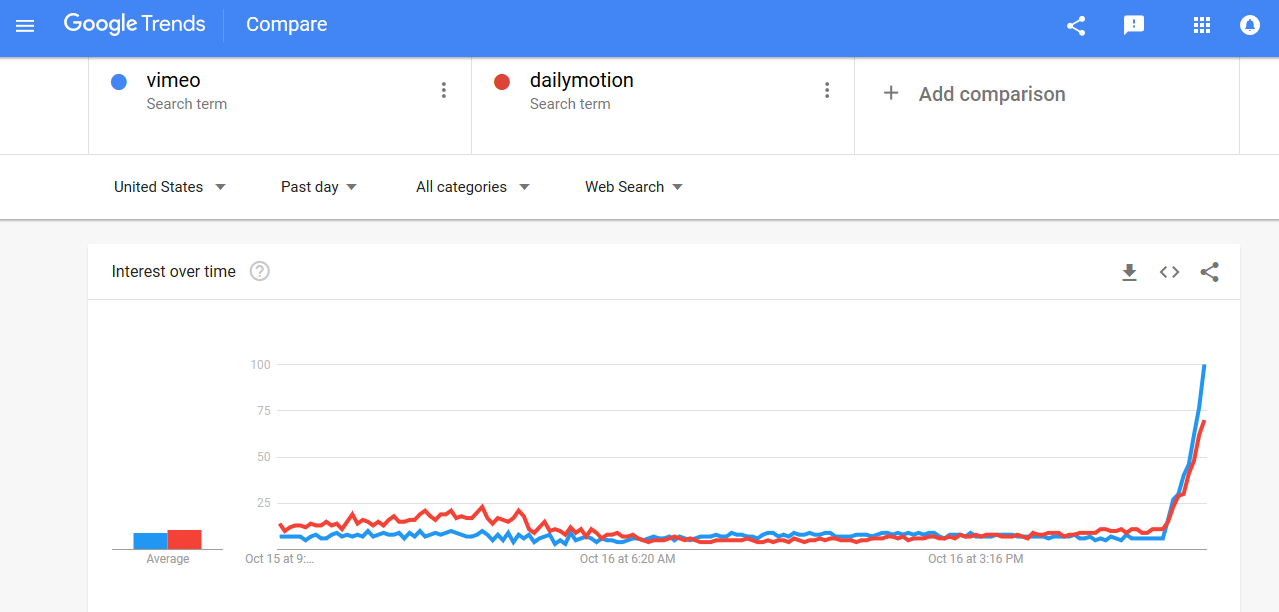Image resolution: width=1279 pixels, height=612 pixels.
Task: Open the send feedback icon
Action: pyautogui.click(x=1134, y=26)
